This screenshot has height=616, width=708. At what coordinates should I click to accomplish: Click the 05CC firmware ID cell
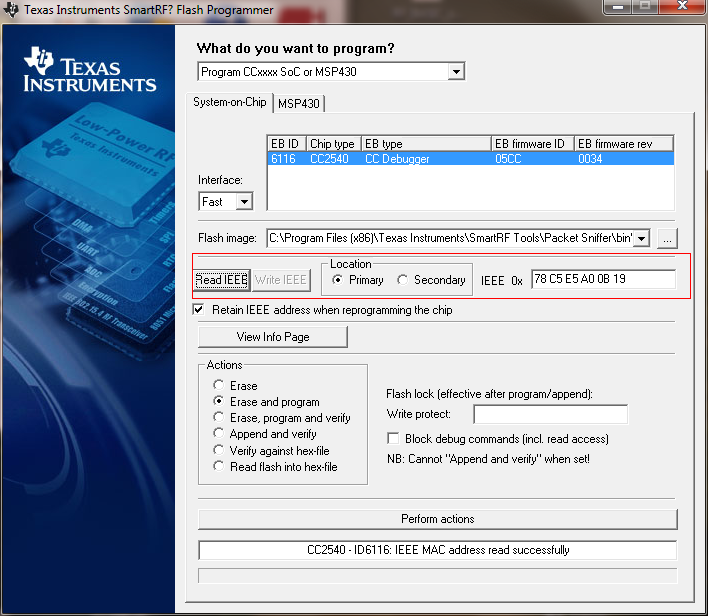[508, 159]
